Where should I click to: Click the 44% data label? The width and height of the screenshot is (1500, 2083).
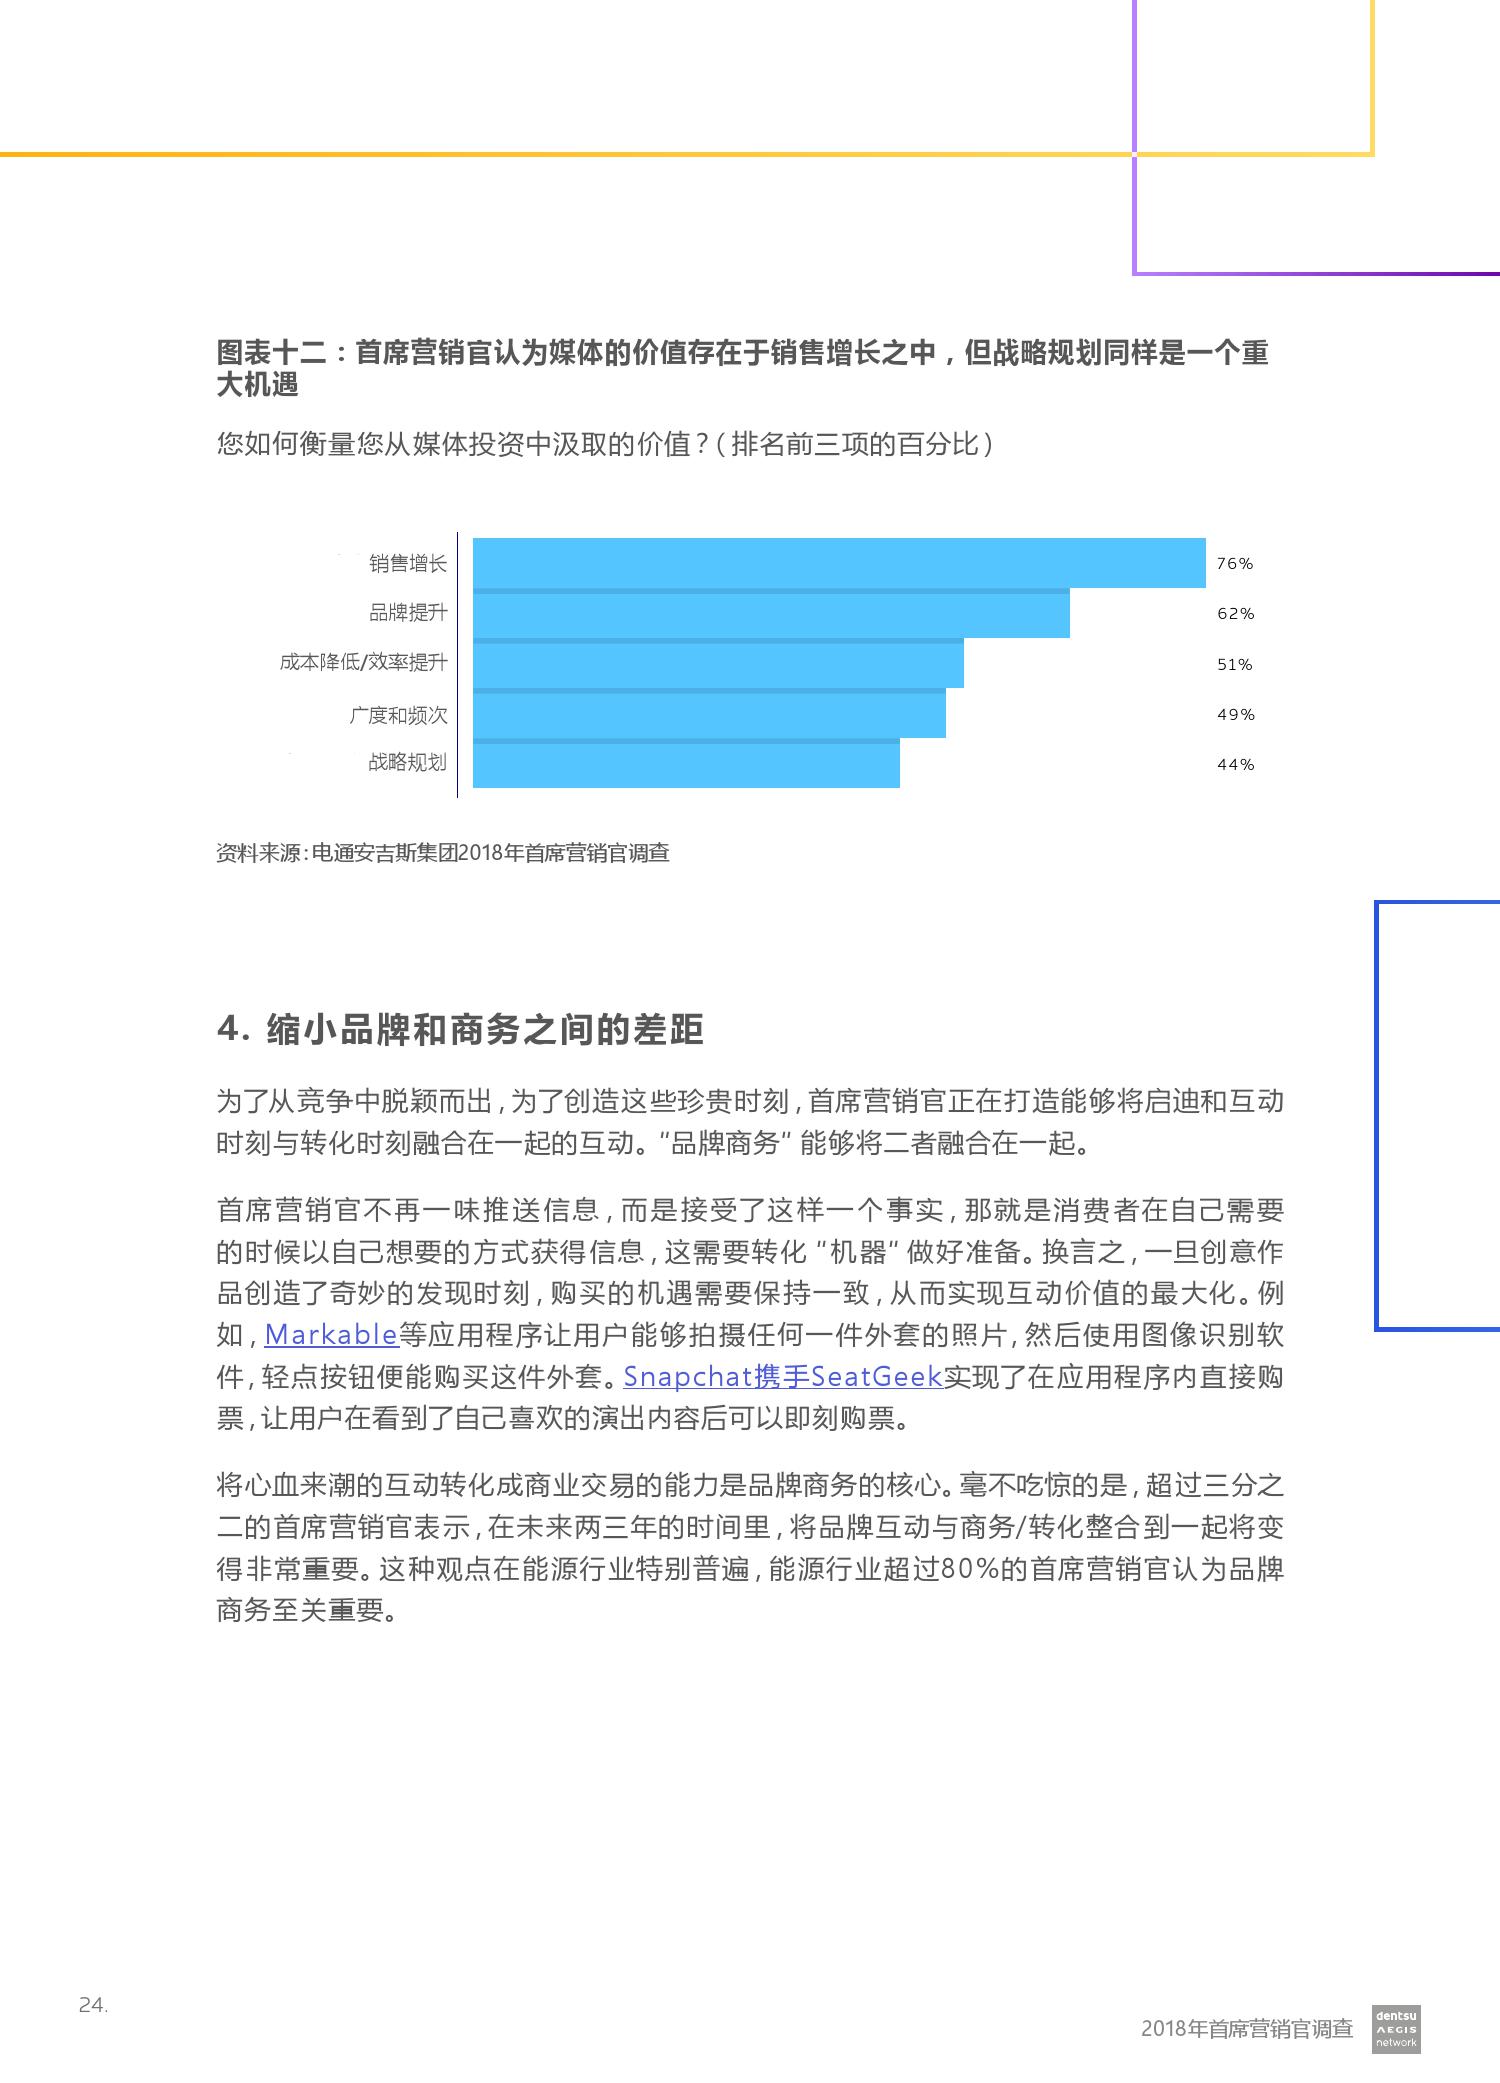pyautogui.click(x=1235, y=765)
